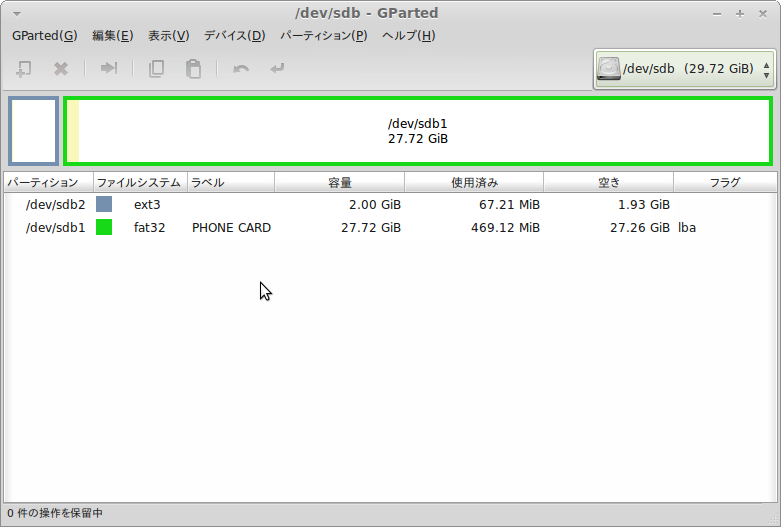Click the 67.21 MiB used cell
Viewport: 781px width, 527px height.
pos(509,205)
